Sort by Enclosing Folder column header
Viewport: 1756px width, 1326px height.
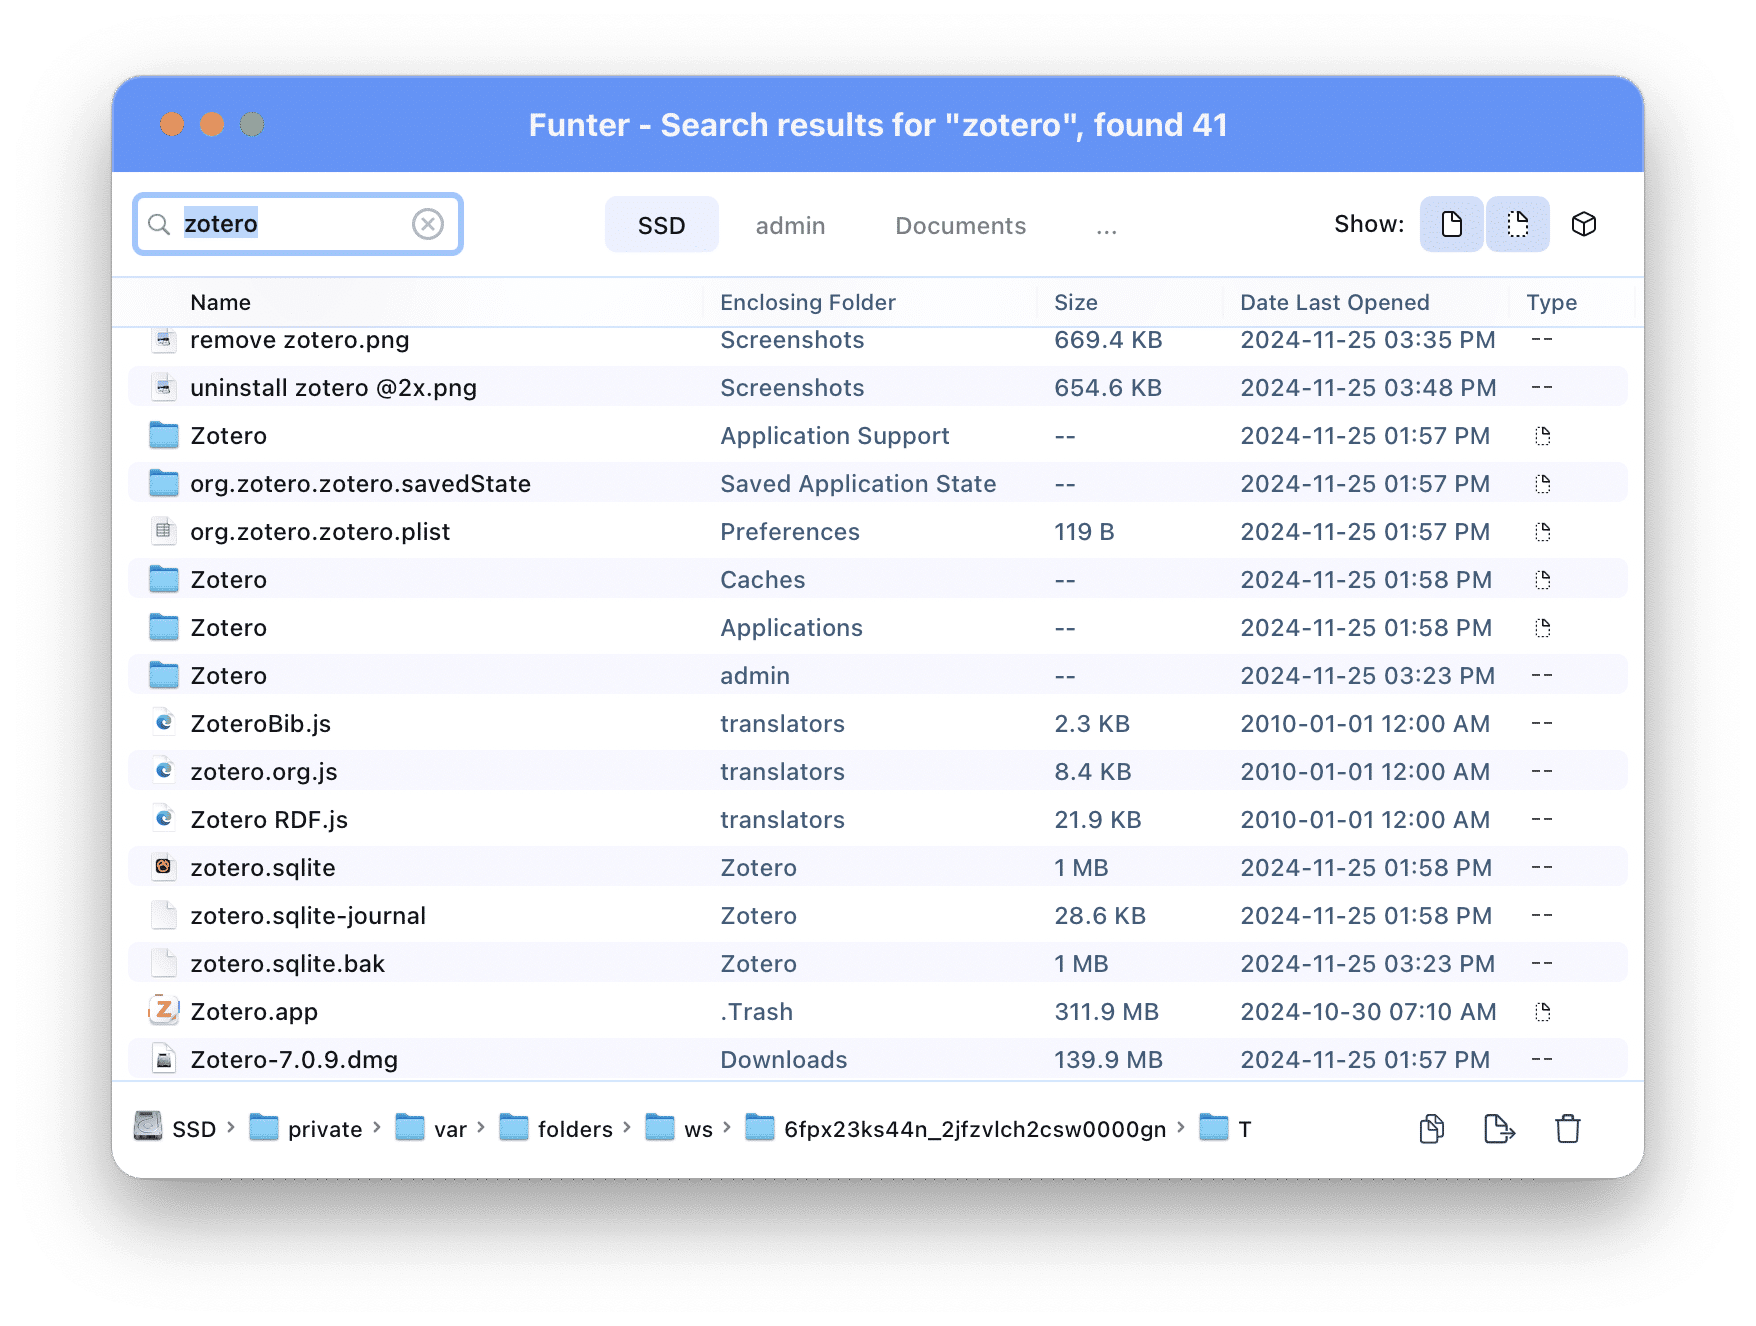807,302
